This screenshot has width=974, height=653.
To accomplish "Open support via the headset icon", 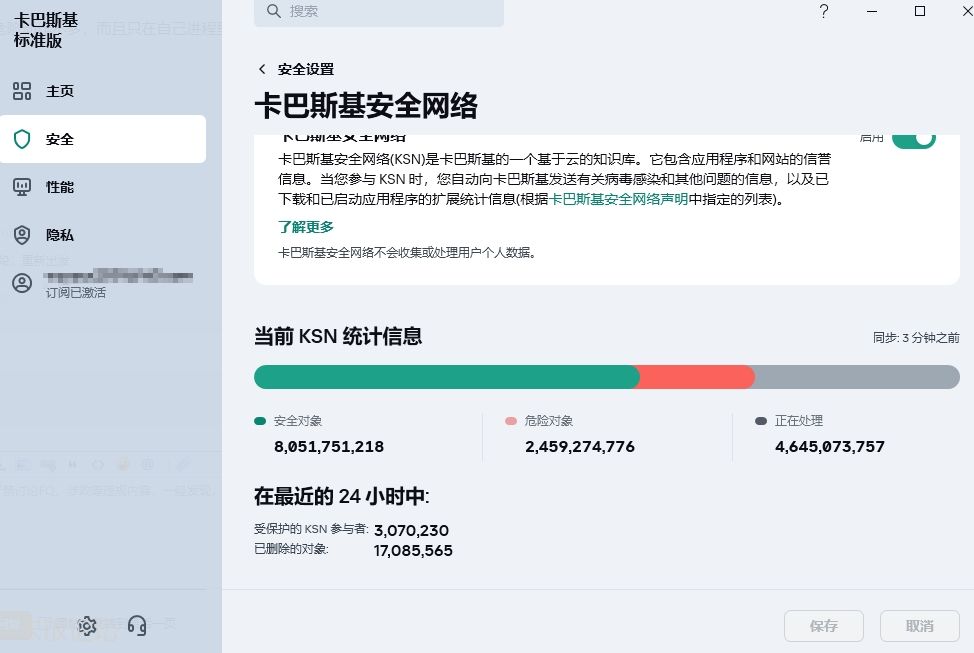I will tap(137, 626).
